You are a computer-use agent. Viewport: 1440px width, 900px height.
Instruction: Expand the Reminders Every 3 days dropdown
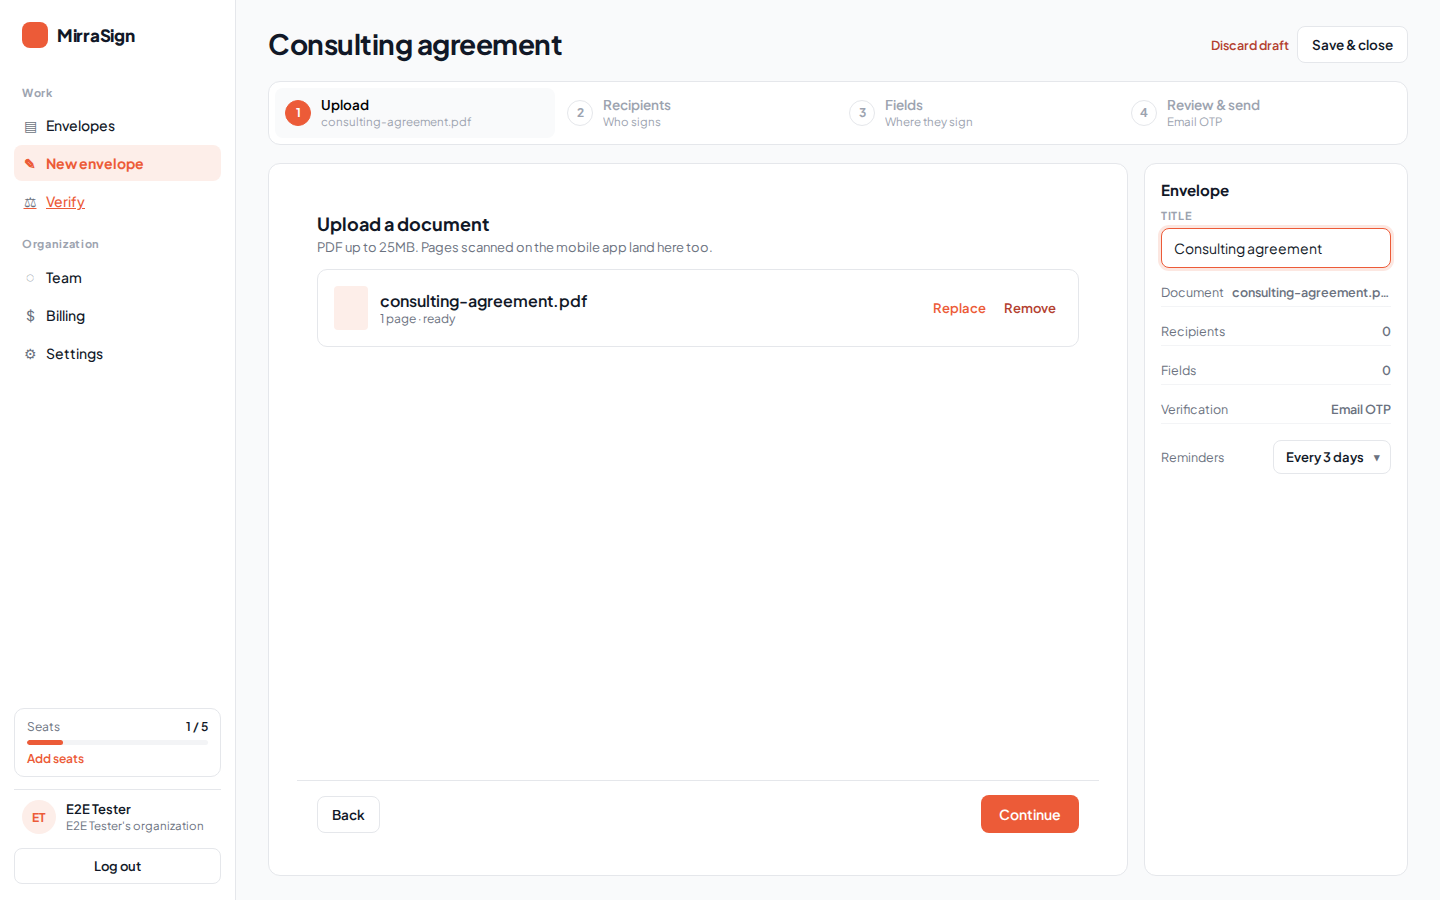[x=1331, y=457]
